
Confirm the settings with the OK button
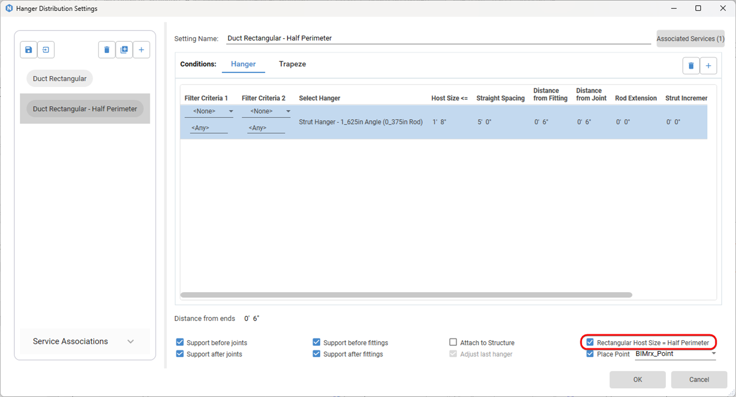[x=637, y=379]
